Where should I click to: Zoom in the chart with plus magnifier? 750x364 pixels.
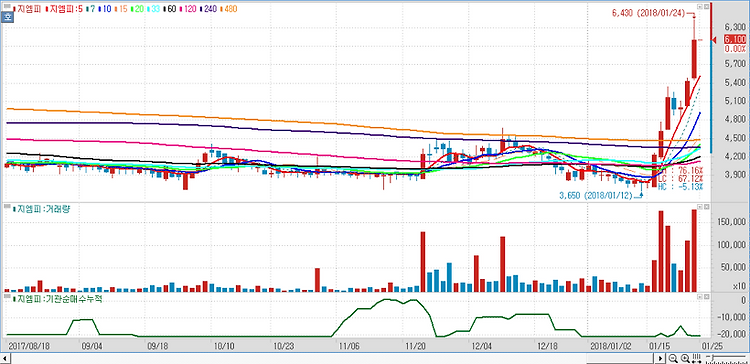point(685,358)
